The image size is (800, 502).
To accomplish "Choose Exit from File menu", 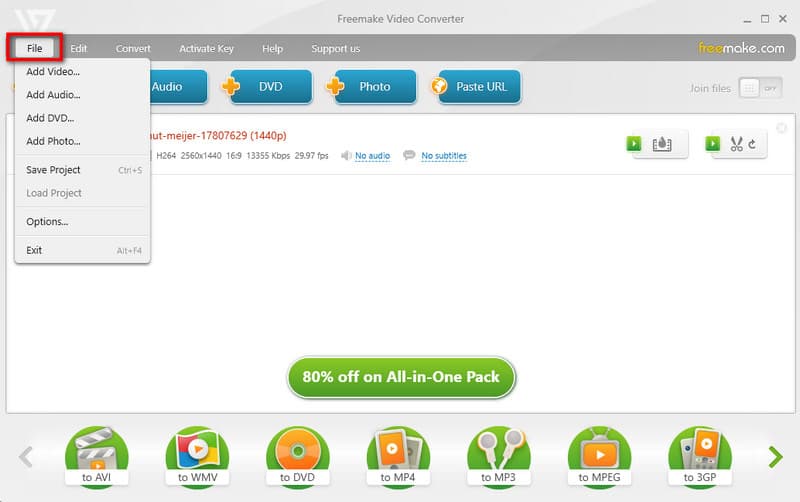I will [82, 250].
